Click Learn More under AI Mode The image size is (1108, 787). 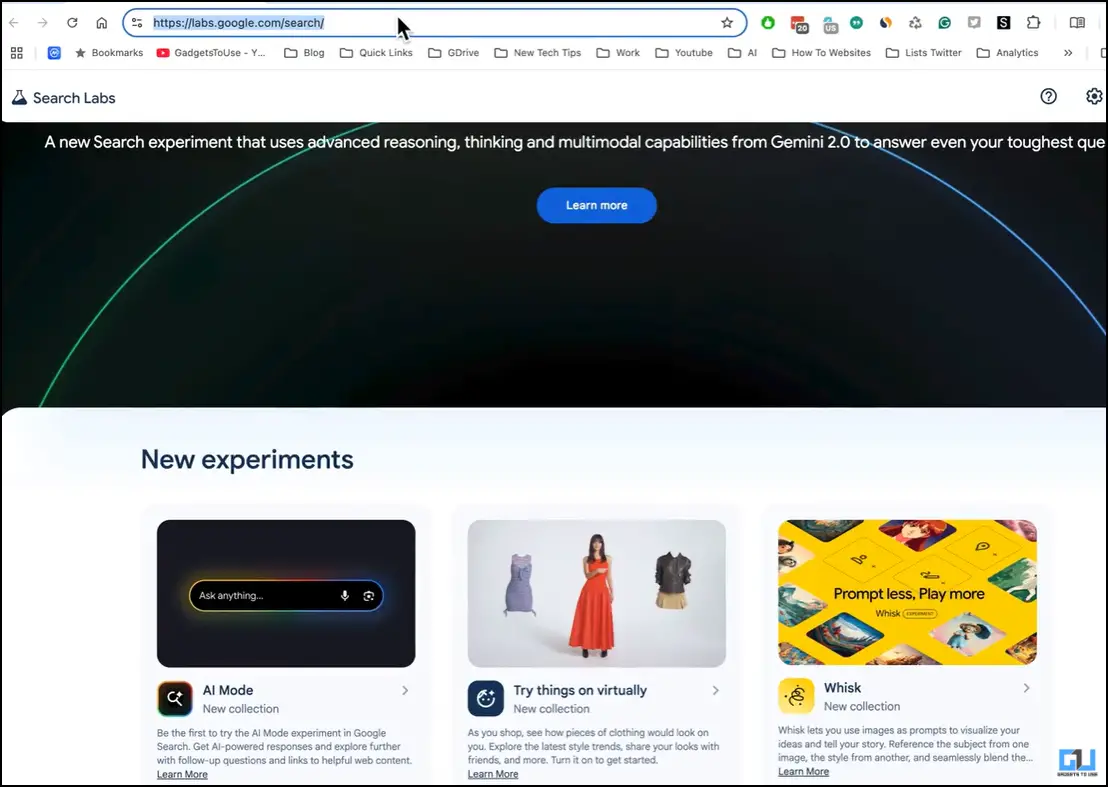[182, 774]
